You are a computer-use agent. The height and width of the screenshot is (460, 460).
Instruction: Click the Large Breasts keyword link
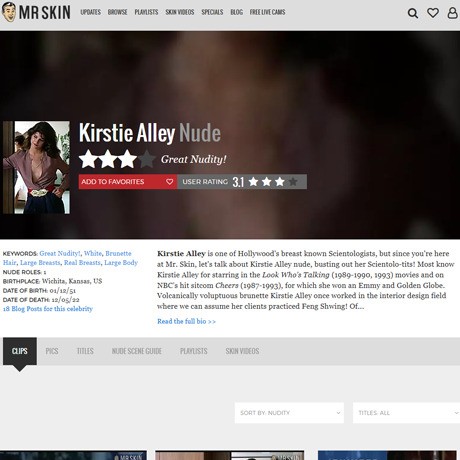pos(40,263)
